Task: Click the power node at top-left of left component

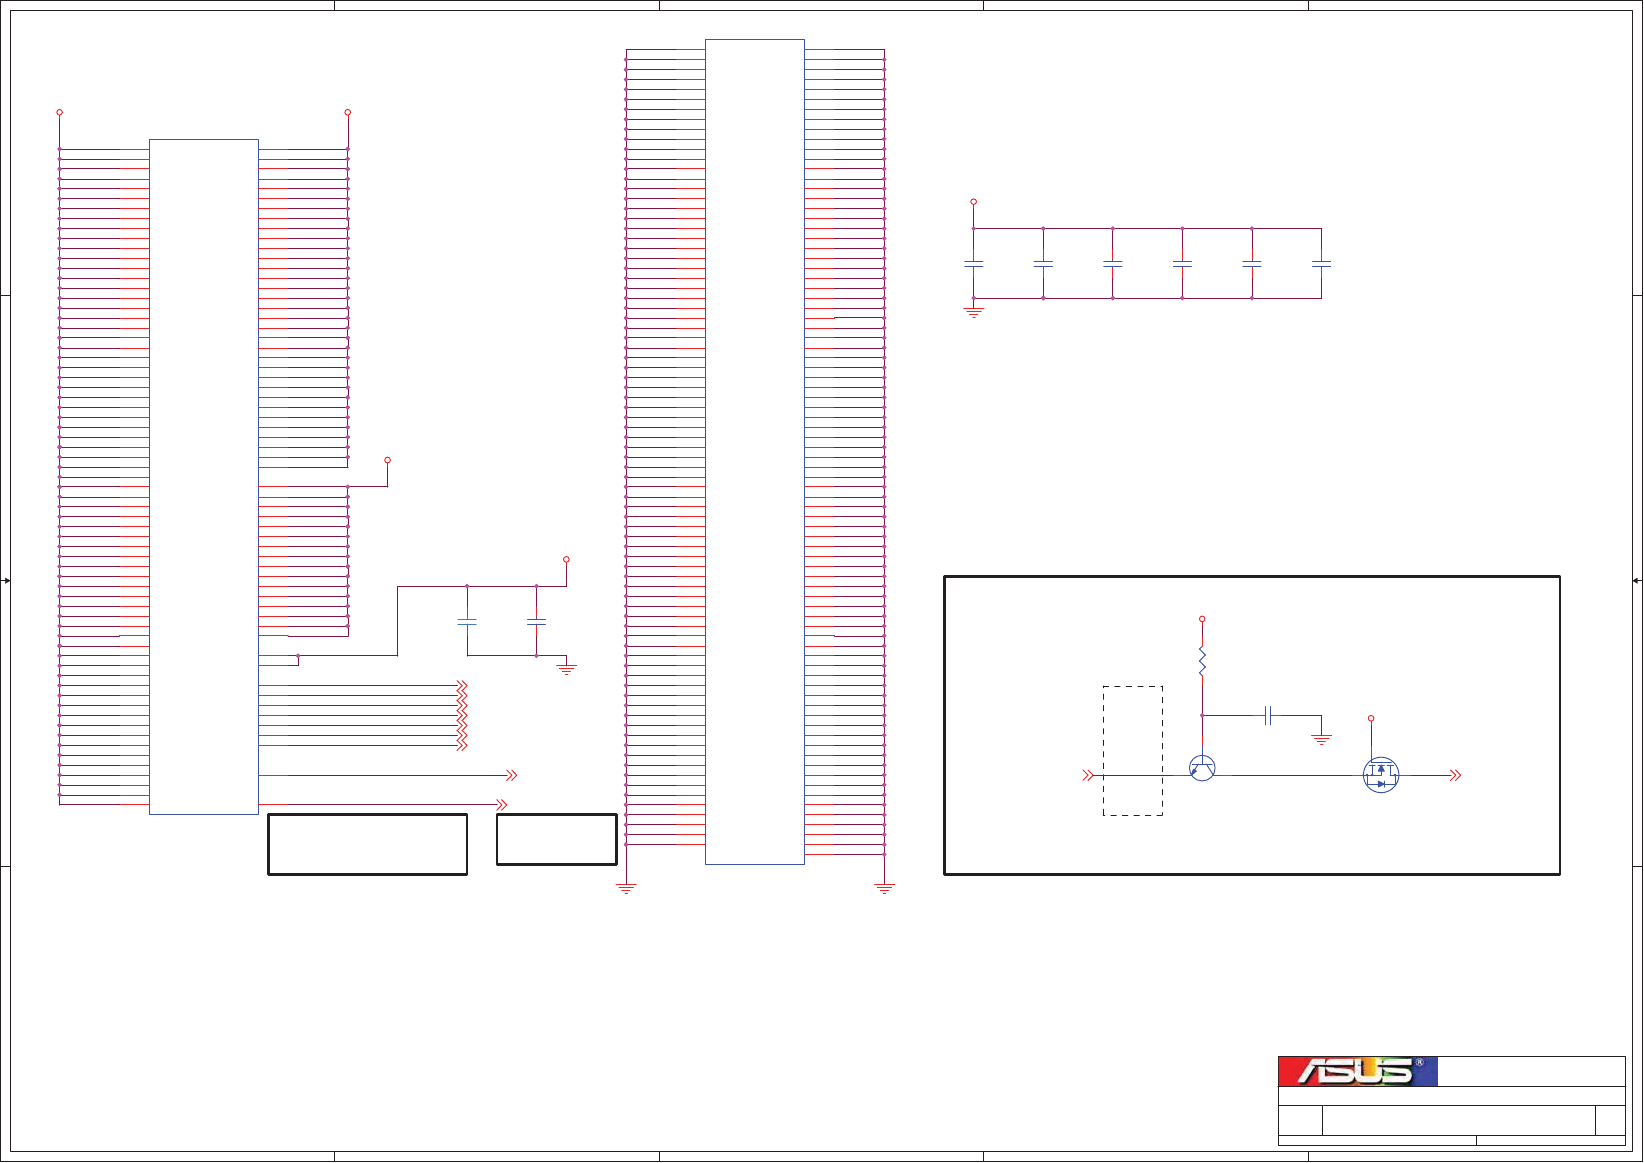Action: [x=59, y=112]
